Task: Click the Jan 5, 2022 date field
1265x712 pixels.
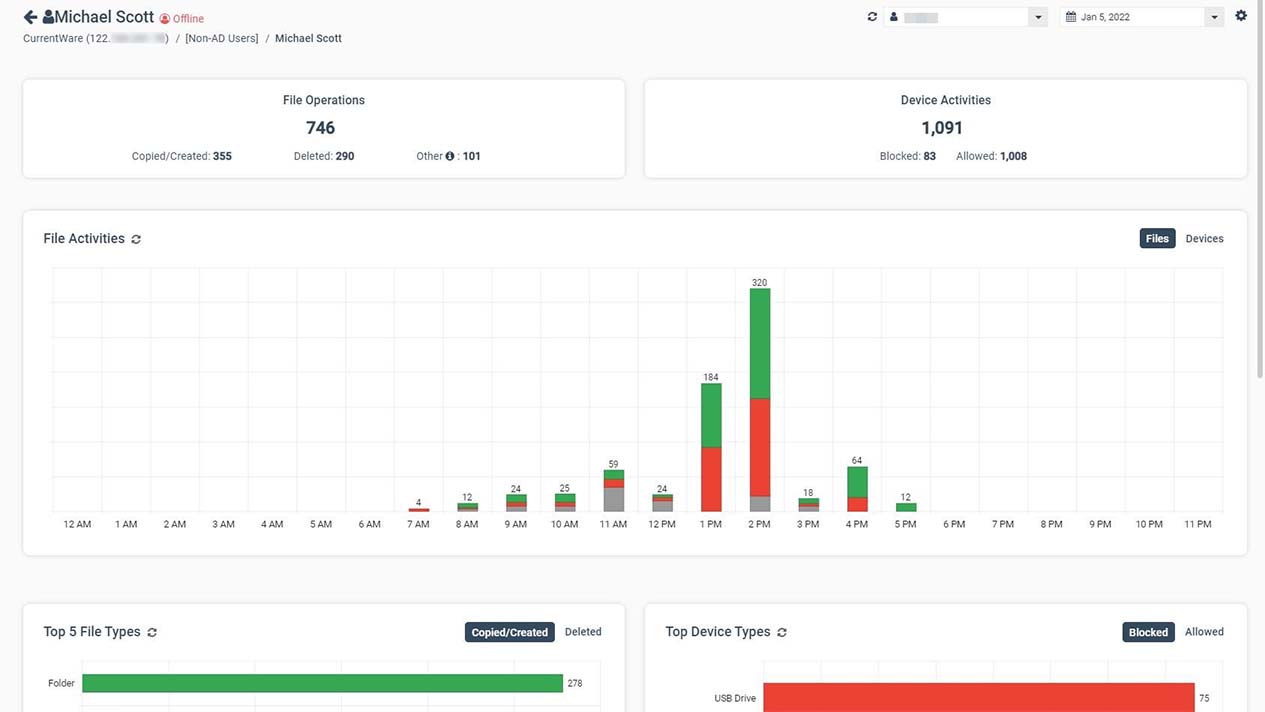Action: (x=1141, y=17)
